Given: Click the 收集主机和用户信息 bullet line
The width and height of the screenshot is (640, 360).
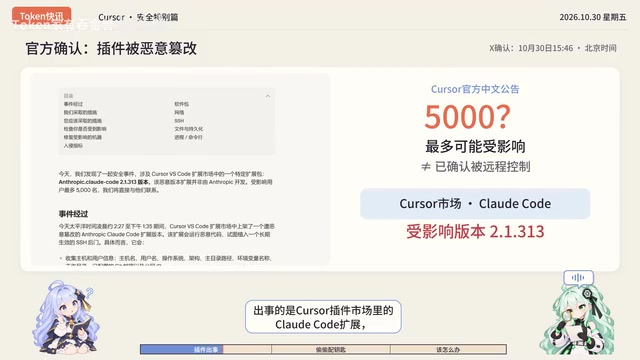Looking at the screenshot, I should [166, 258].
